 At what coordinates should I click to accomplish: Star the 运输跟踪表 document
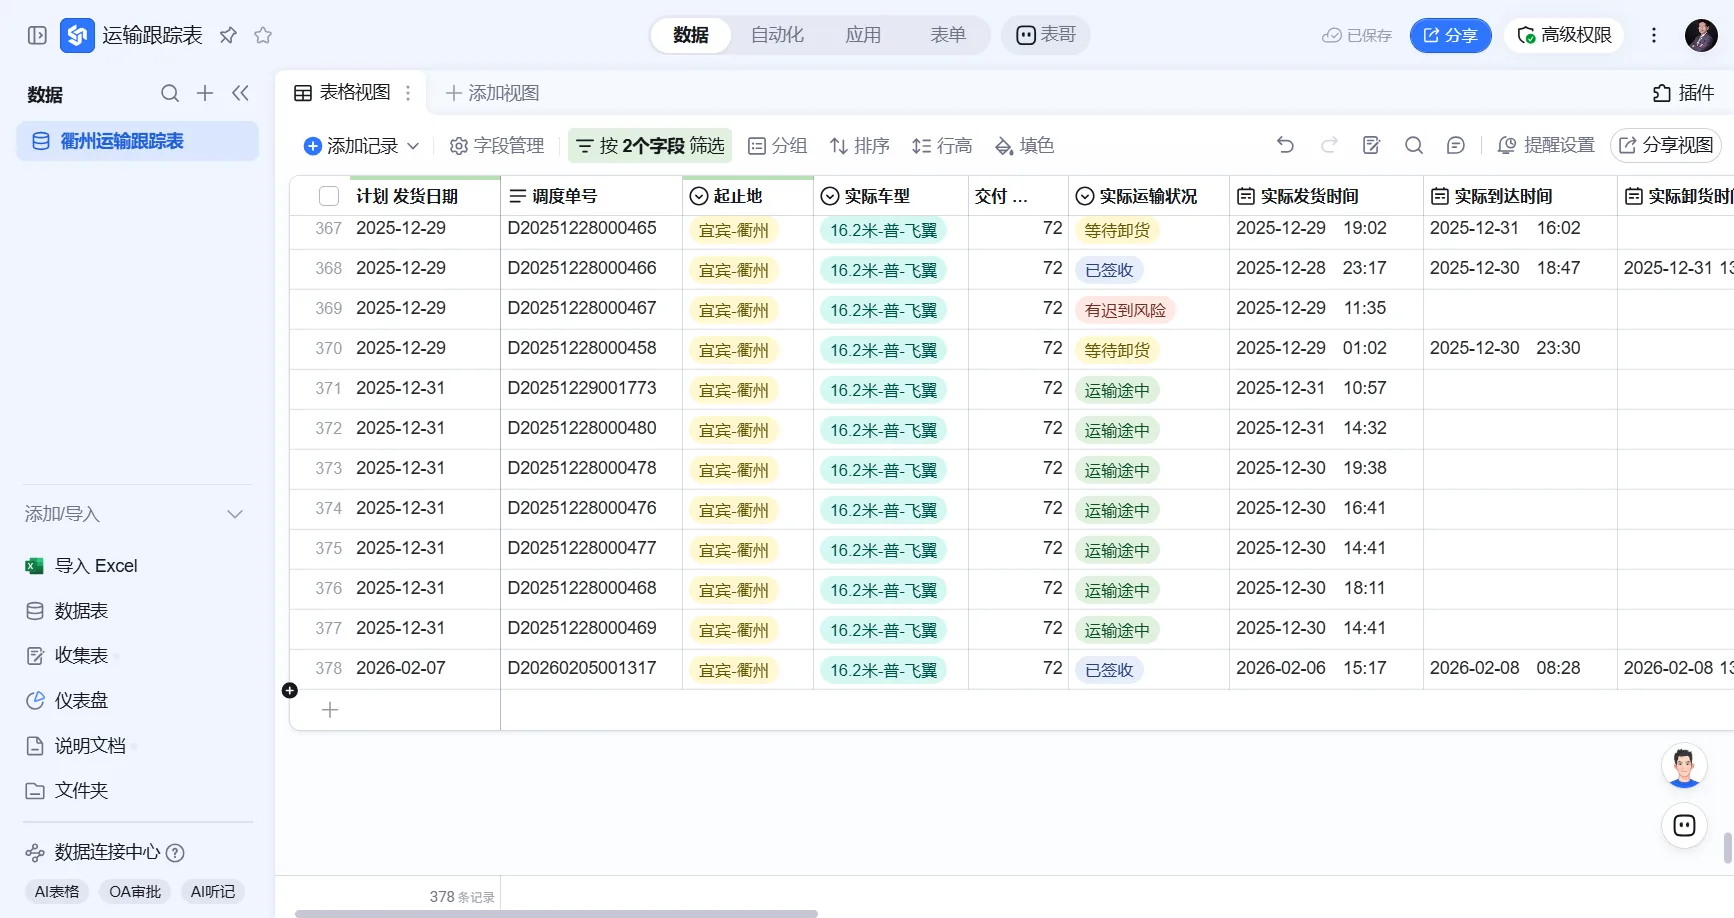[x=263, y=35]
